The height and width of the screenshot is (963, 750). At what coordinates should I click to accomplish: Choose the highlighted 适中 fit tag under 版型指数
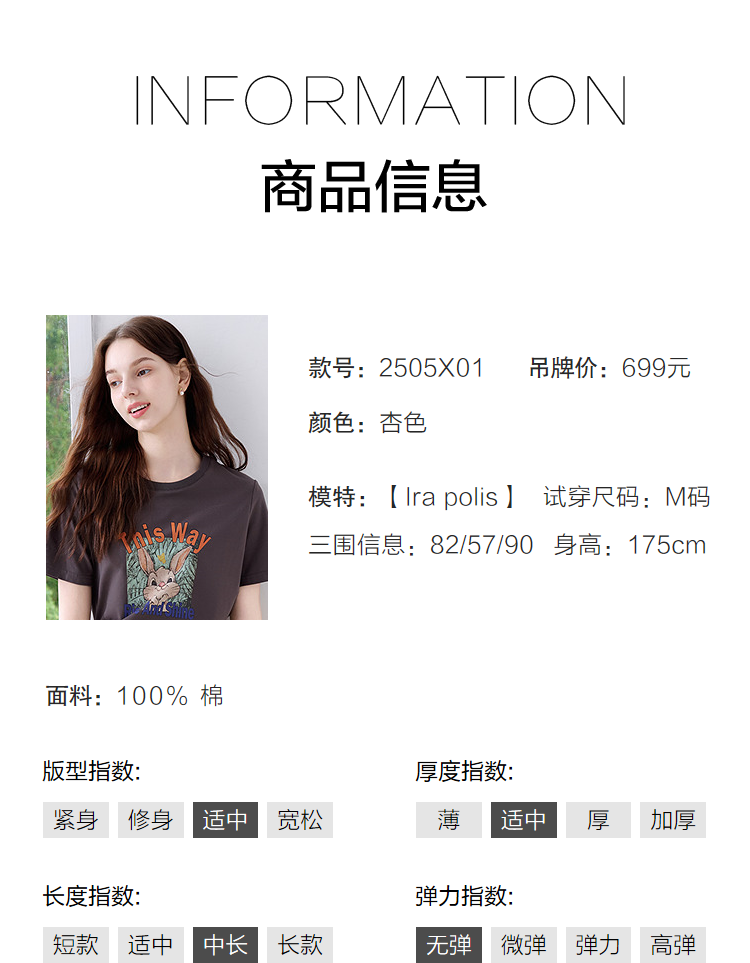point(225,820)
